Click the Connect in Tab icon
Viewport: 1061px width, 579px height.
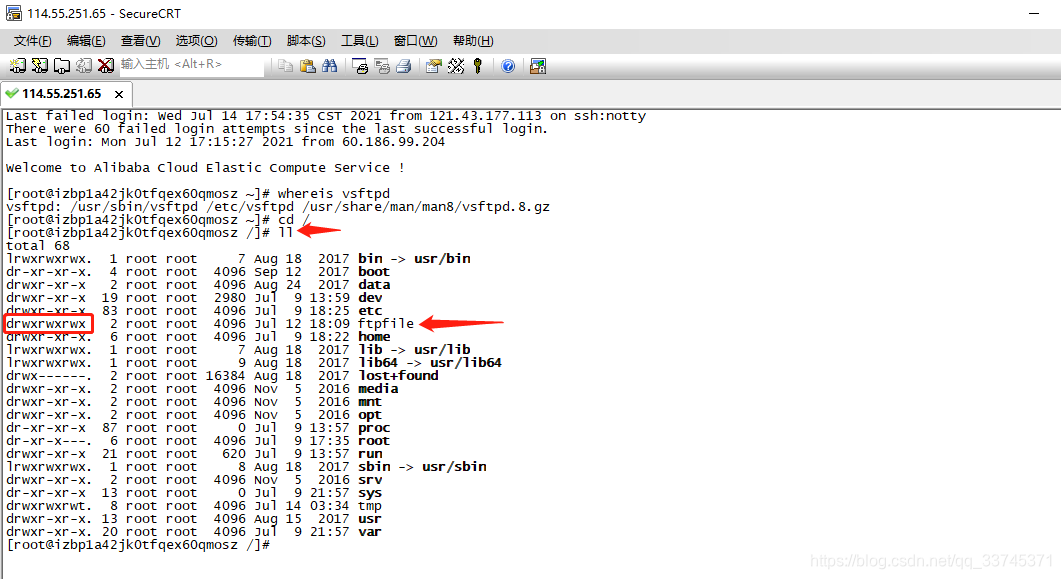(x=62, y=66)
